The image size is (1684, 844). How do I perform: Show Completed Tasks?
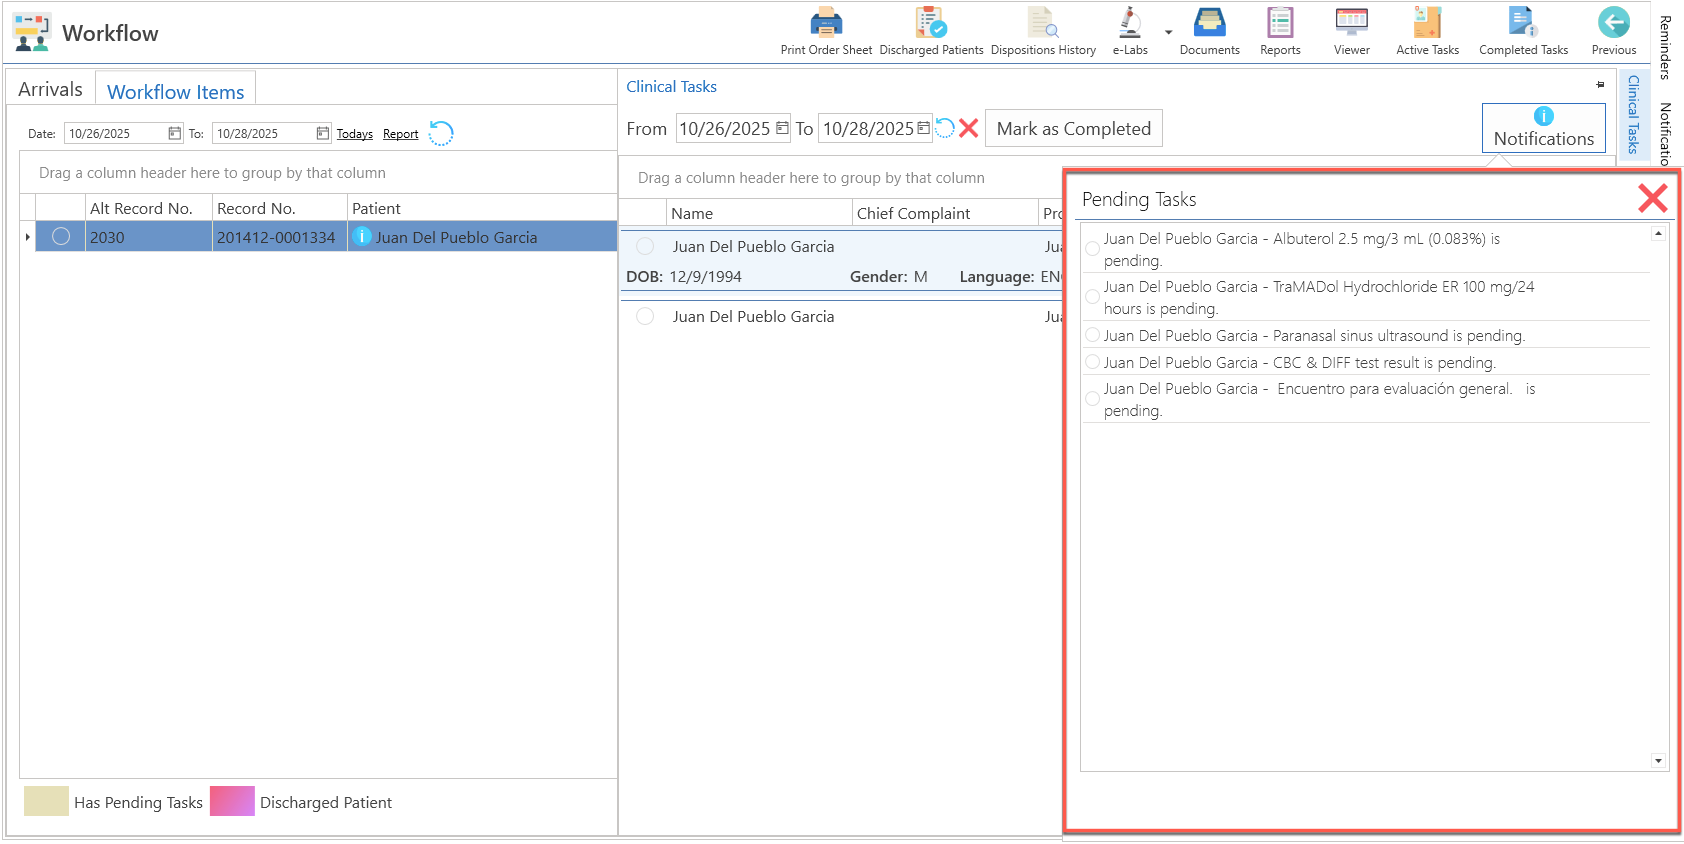[1523, 32]
